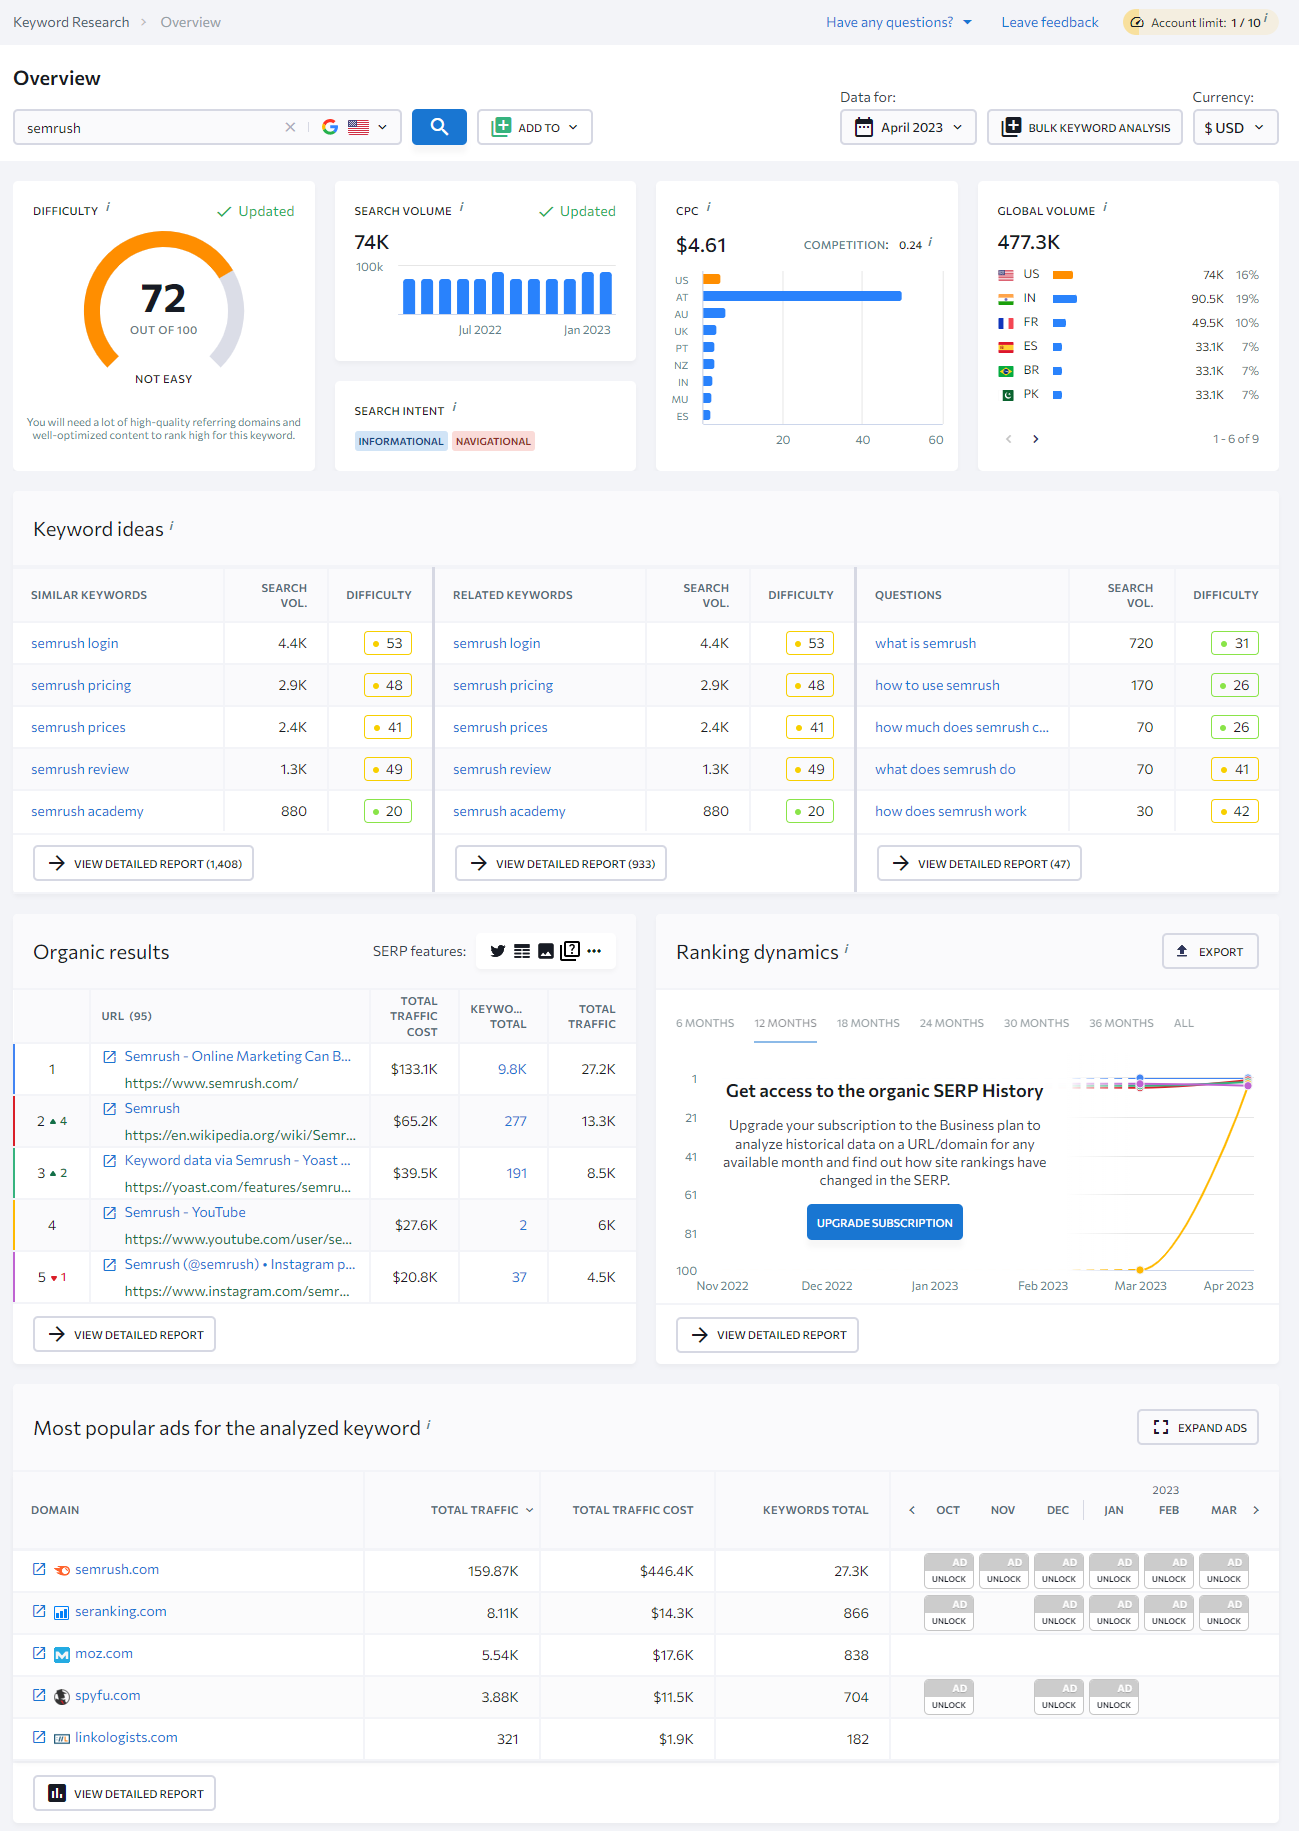Click the Upgrade Subscription button
Screen dimensions: 1299x1831
[884, 1222]
